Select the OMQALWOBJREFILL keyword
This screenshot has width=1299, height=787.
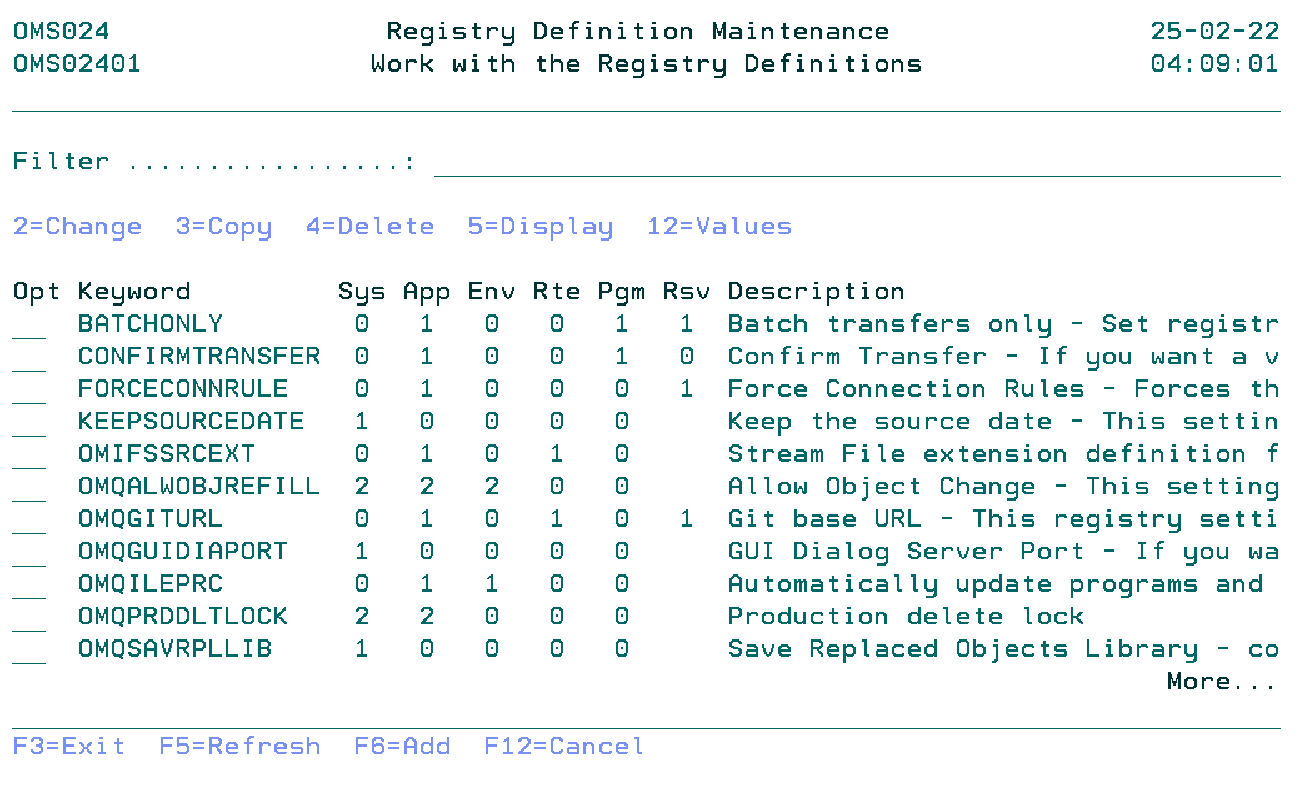click(198, 487)
